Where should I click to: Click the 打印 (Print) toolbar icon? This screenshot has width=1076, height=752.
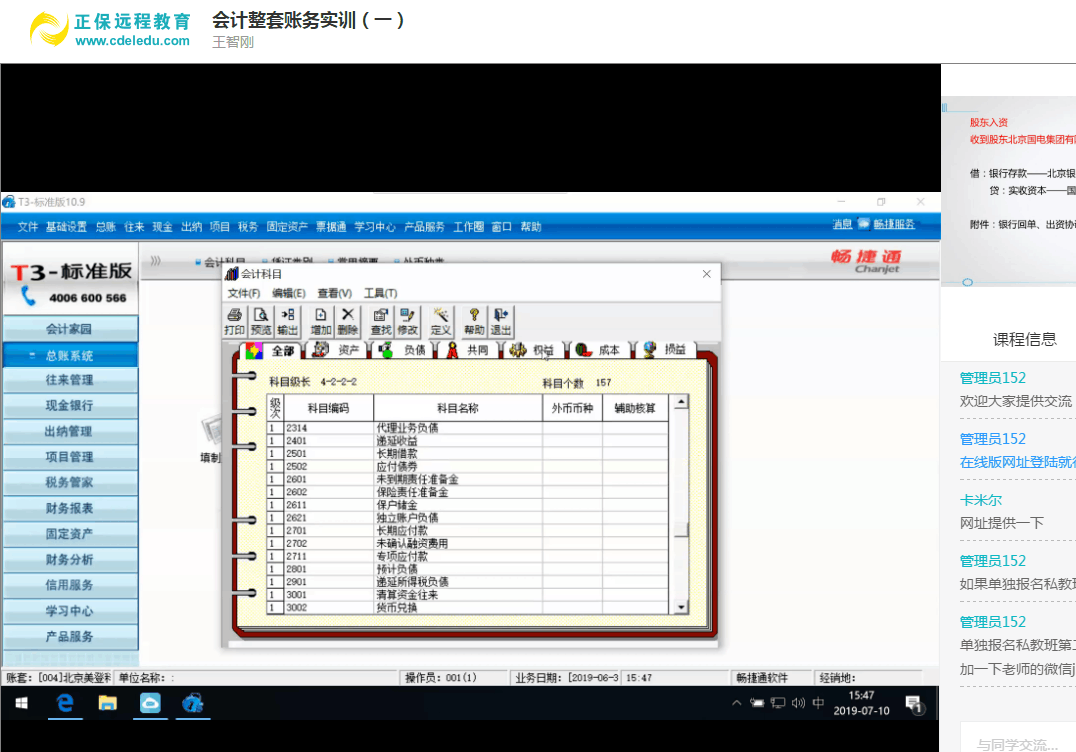pos(234,321)
